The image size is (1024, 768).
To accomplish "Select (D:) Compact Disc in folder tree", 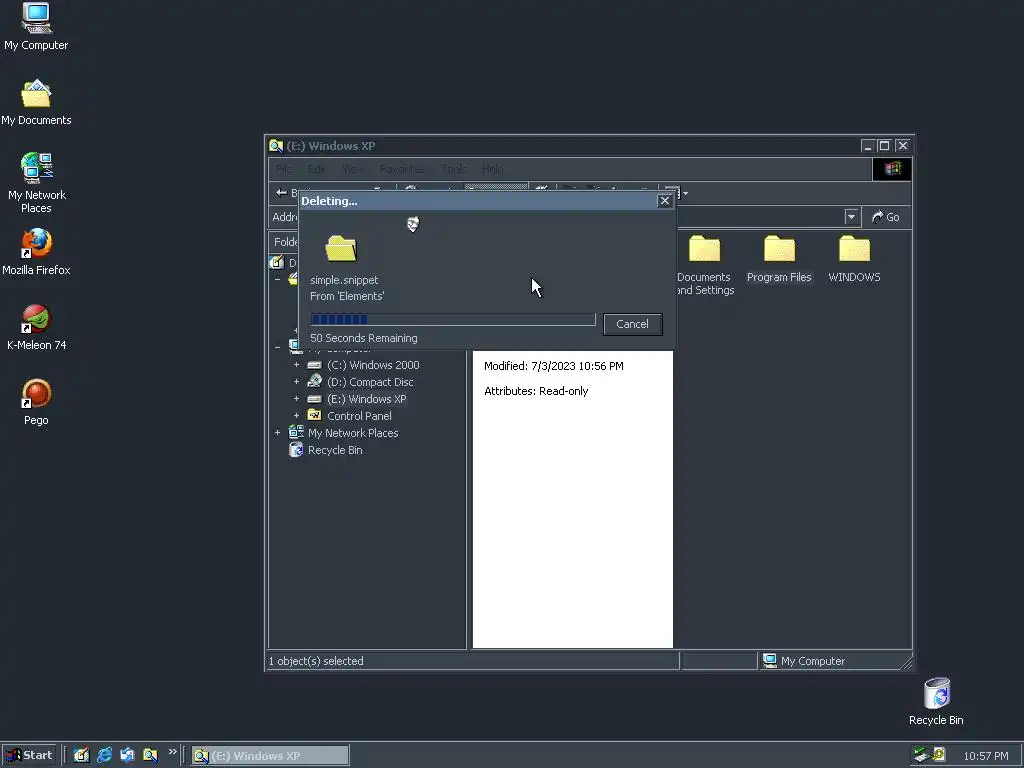I will click(370, 382).
